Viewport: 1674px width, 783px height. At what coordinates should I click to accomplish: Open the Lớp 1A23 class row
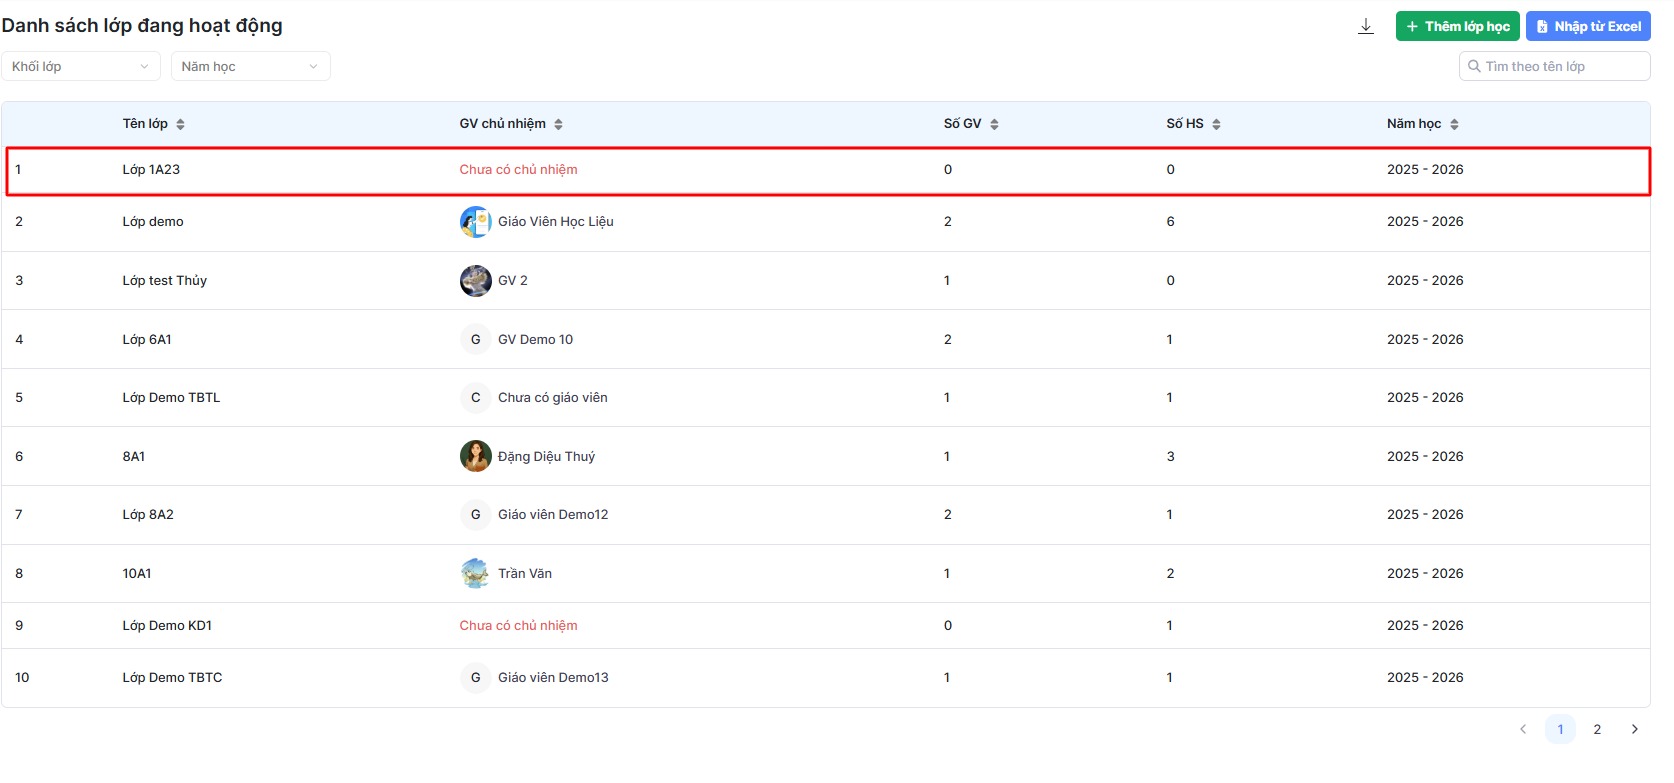pos(152,170)
